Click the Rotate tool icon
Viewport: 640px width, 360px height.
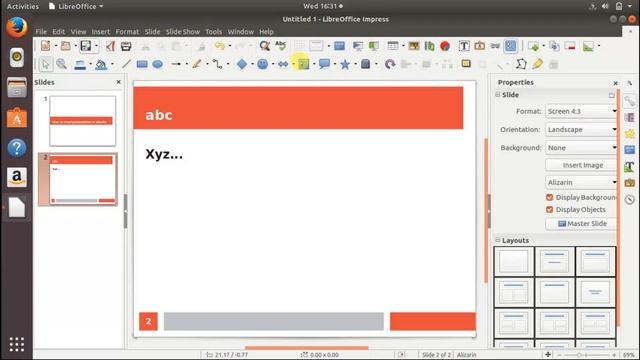(x=390, y=64)
